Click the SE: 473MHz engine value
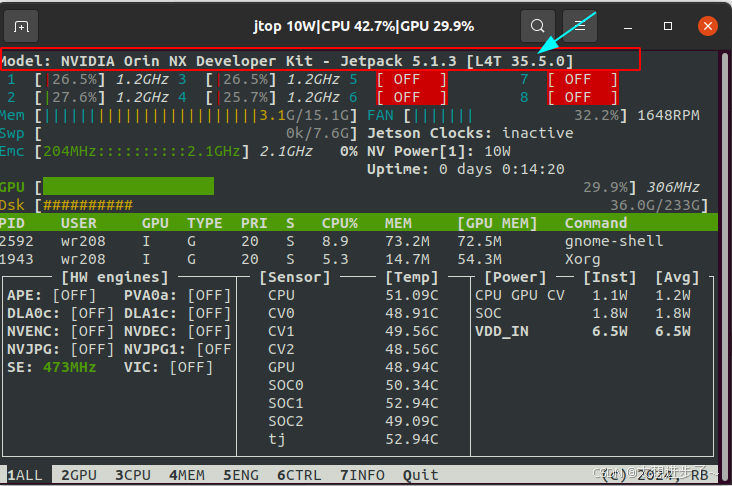Screen dimensions: 732x486 coord(51,367)
